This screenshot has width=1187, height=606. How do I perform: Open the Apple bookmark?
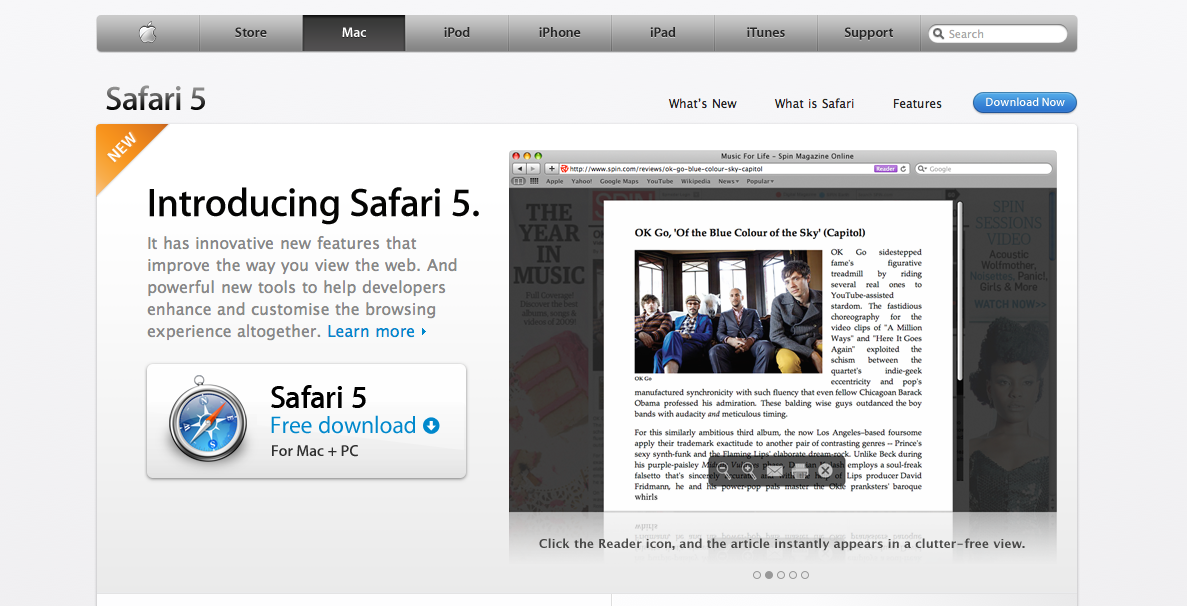[x=555, y=182]
